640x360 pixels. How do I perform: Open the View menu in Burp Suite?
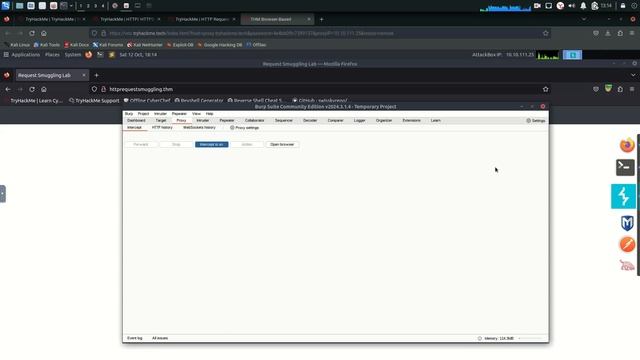[196, 114]
